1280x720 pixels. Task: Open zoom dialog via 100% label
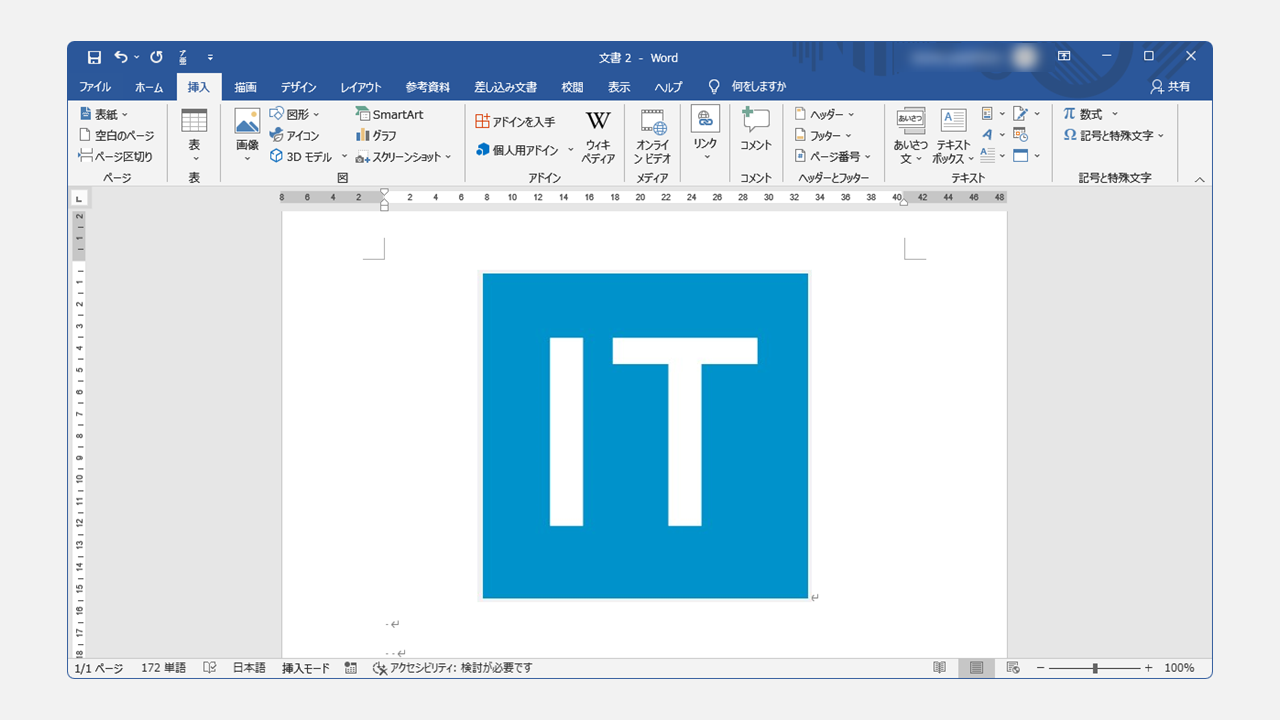[x=1179, y=668]
